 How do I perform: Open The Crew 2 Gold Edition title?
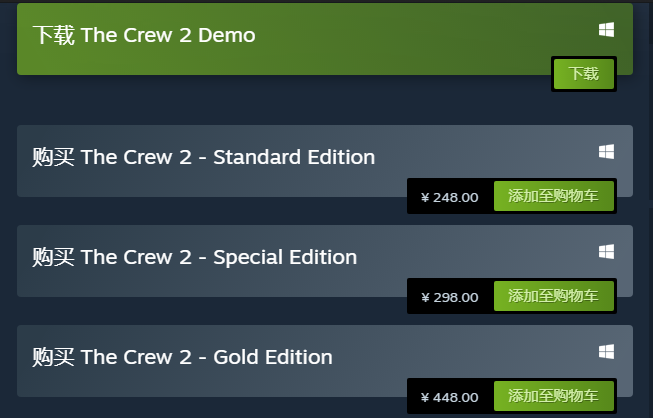click(182, 357)
